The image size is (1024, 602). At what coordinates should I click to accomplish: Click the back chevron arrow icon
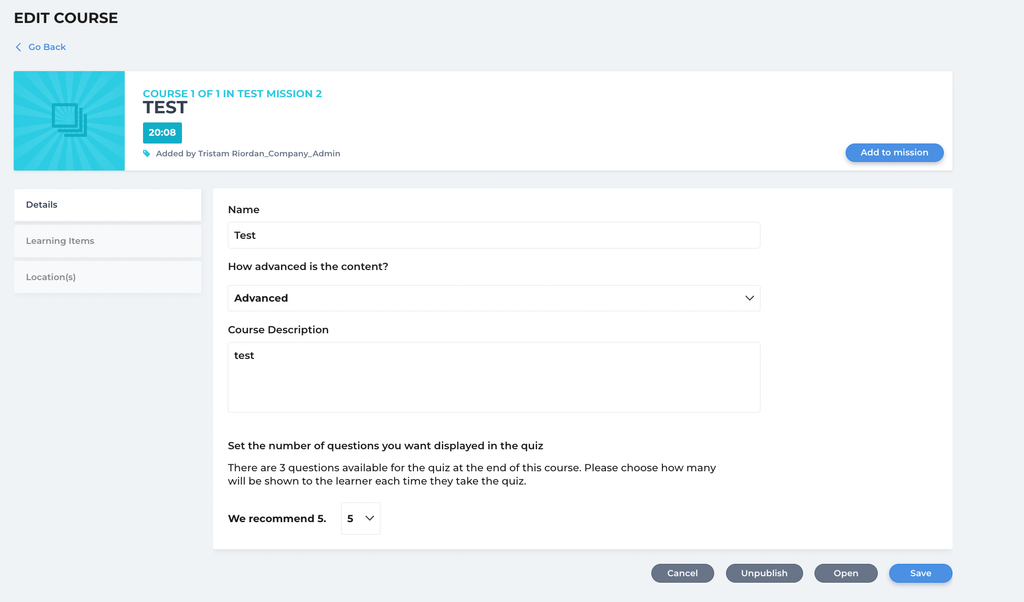tap(18, 47)
